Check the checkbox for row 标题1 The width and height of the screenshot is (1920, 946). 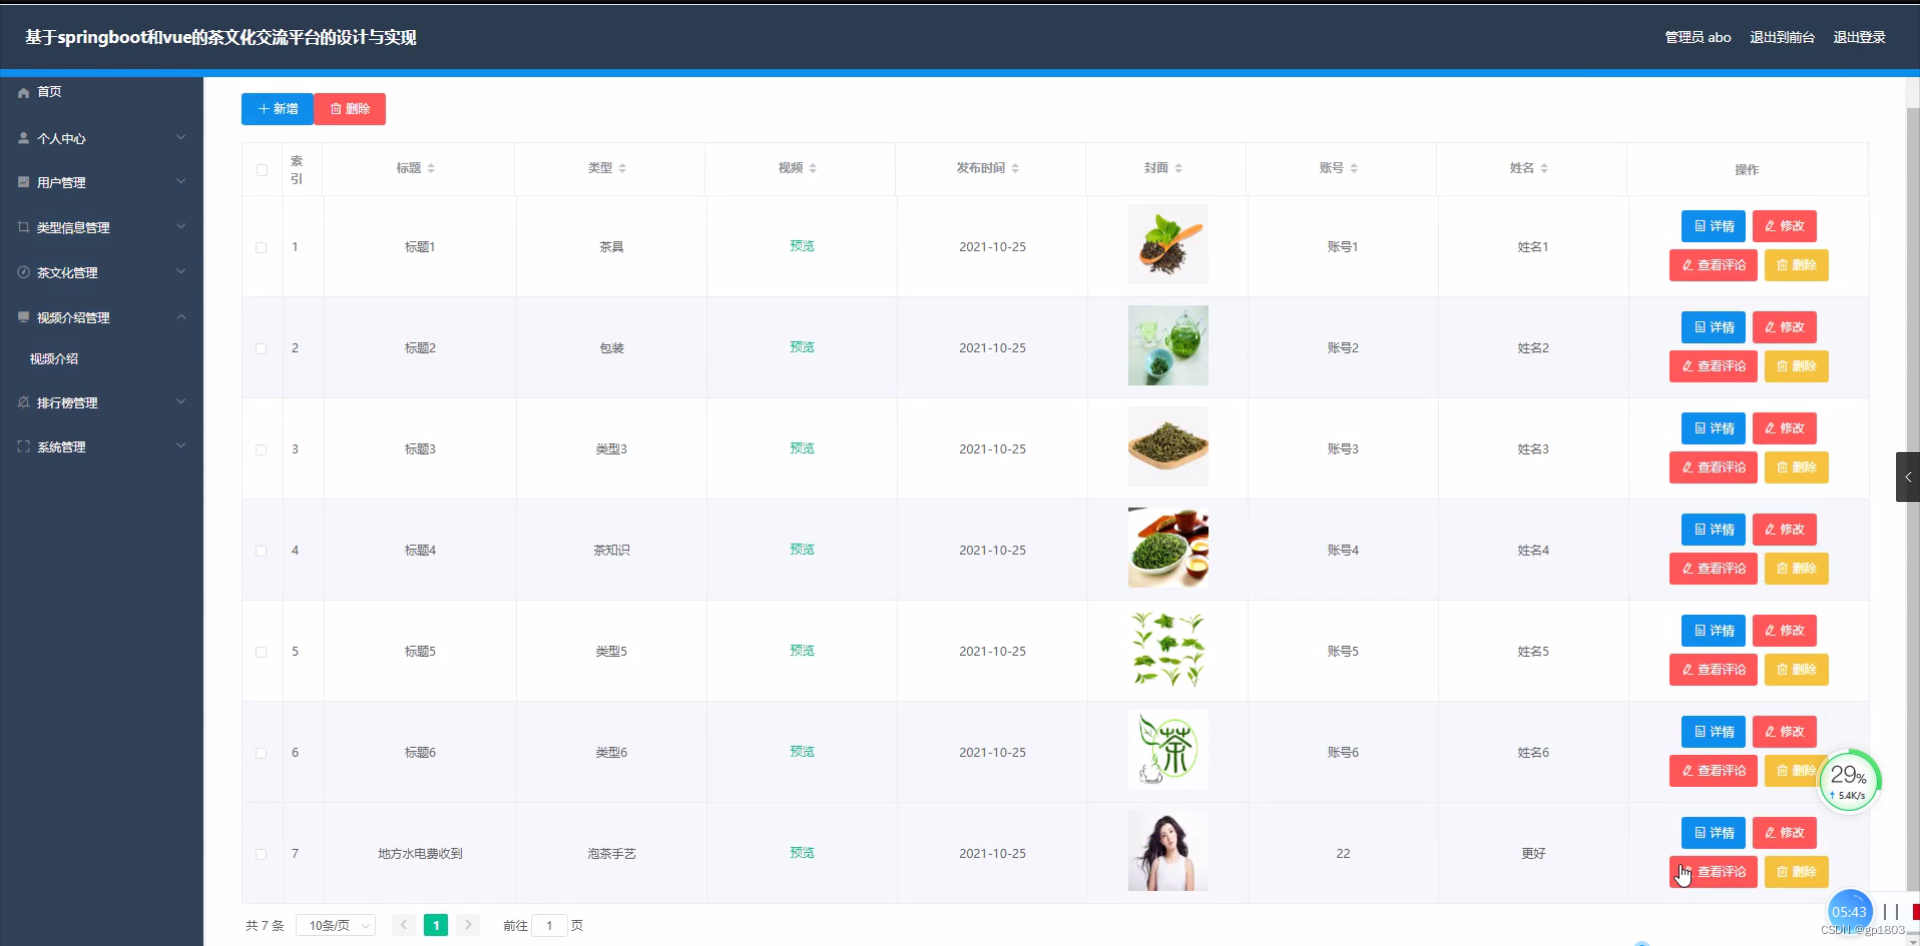point(261,248)
